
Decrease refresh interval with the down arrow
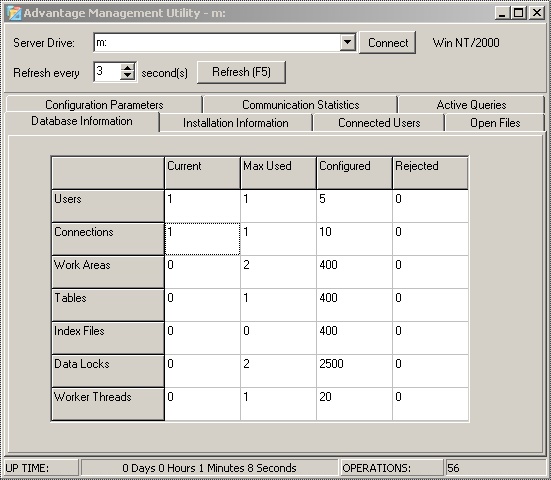click(128, 76)
